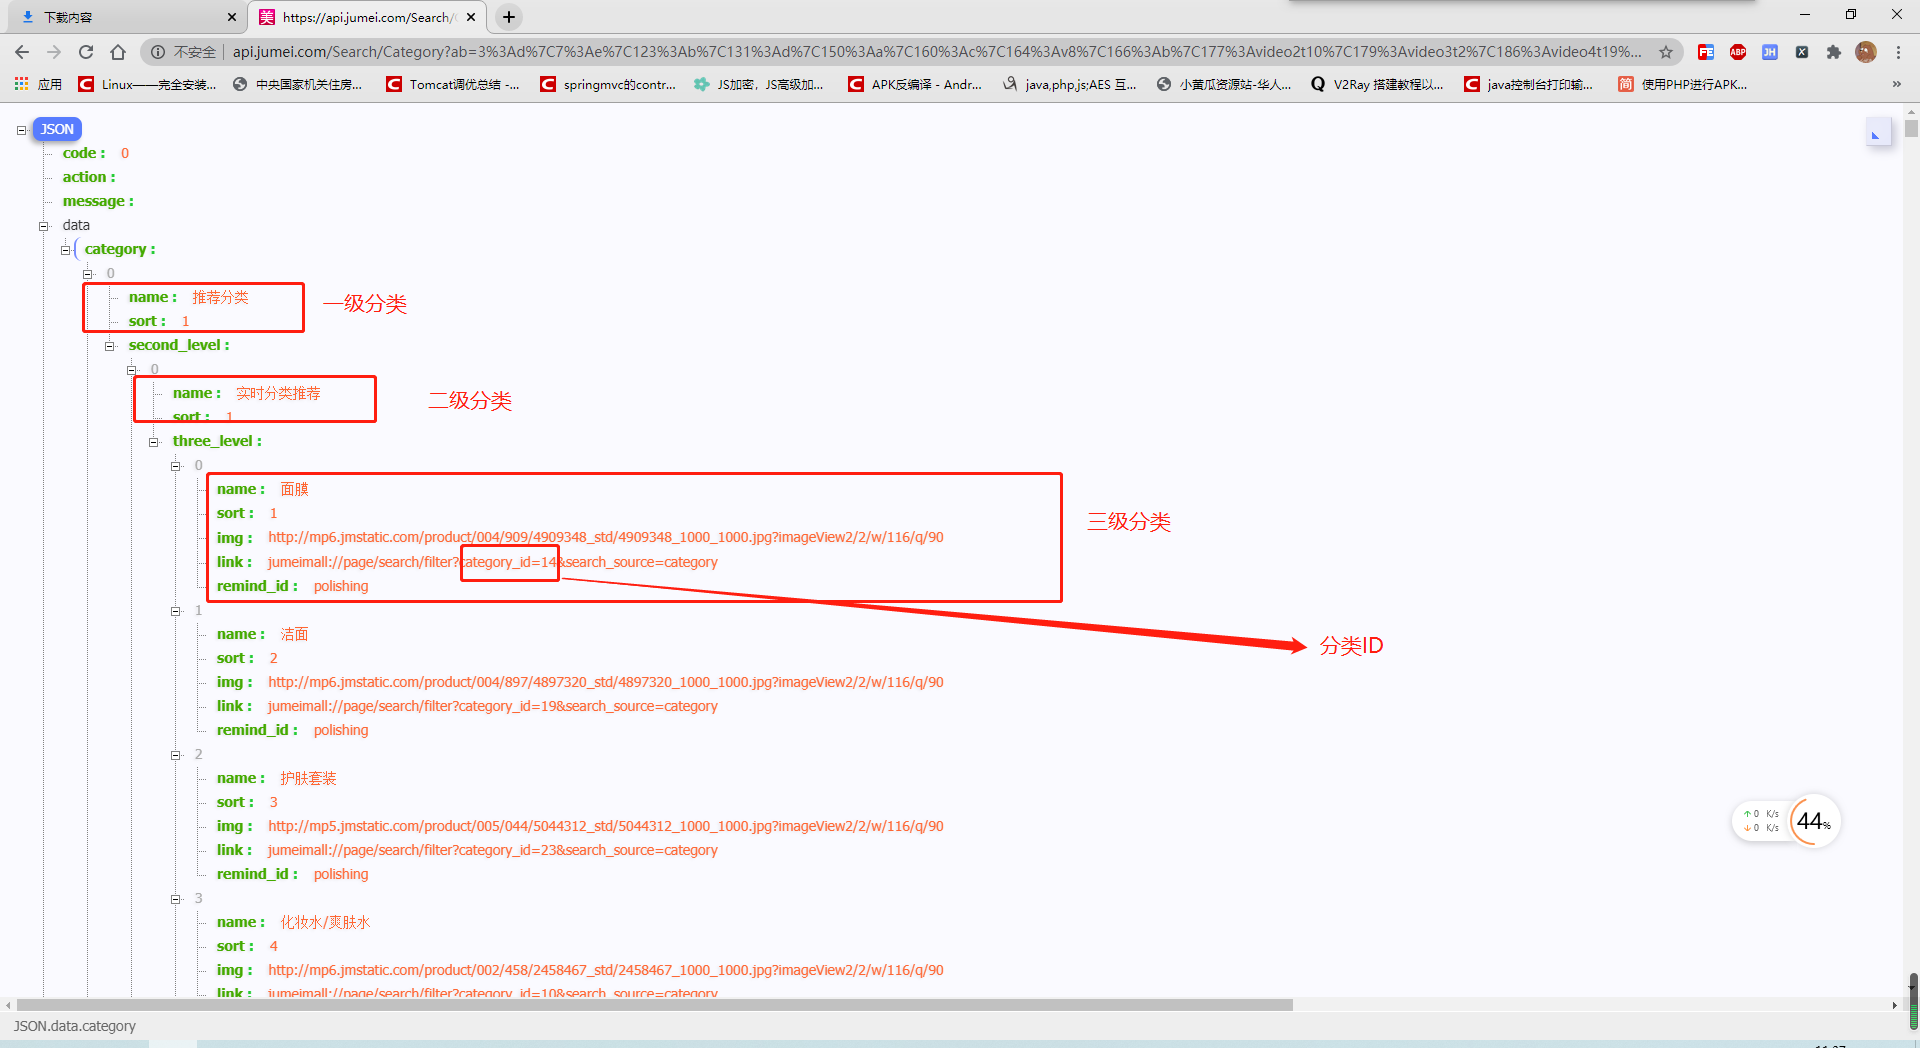1920x1048 pixels.
Task: Click the 44% network speed widget
Action: 1786,821
